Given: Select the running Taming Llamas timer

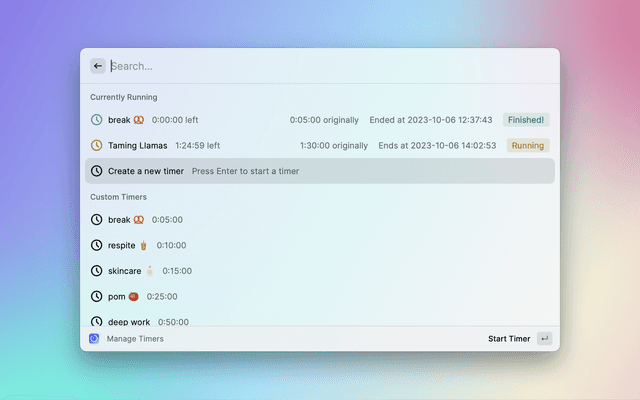Looking at the screenshot, I should tap(320, 145).
